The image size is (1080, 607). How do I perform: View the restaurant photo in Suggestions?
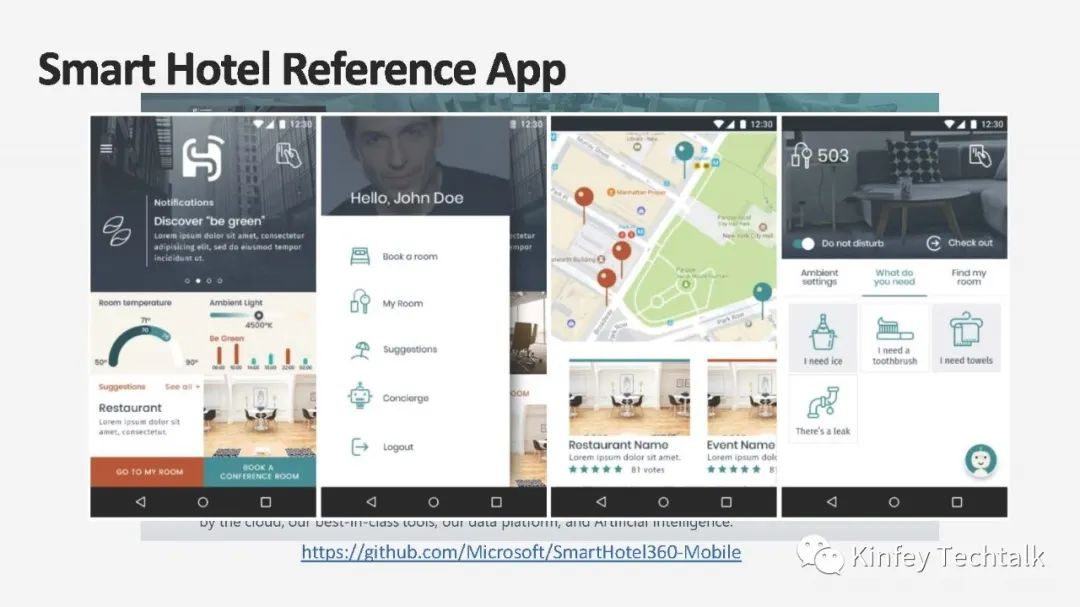260,415
